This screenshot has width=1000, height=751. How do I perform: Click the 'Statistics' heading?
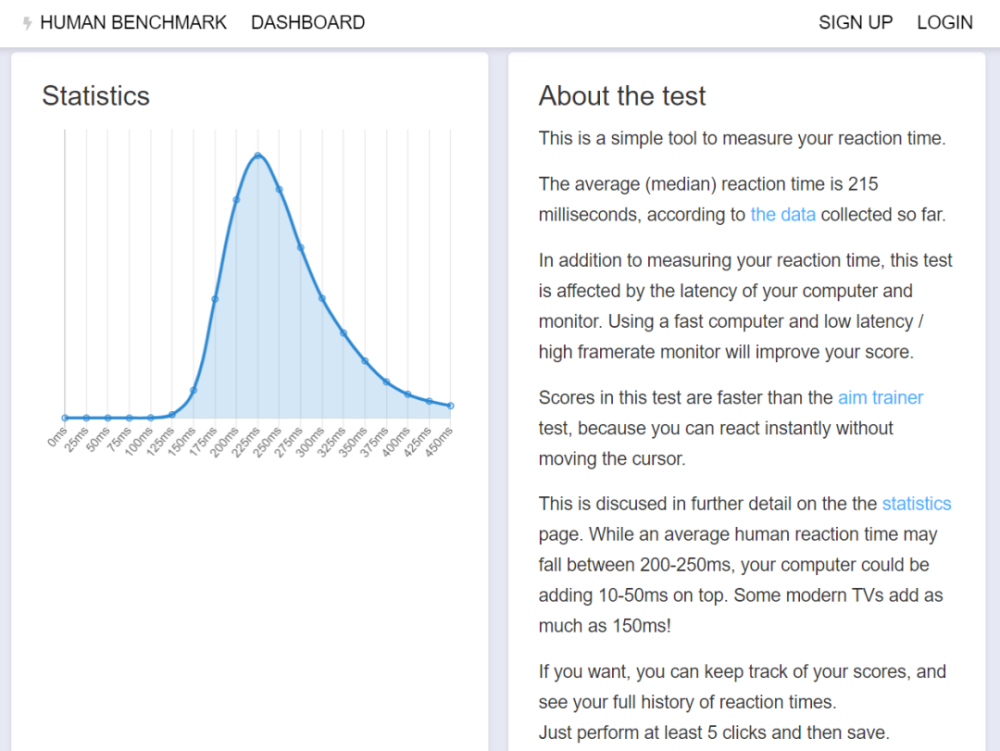tap(96, 96)
